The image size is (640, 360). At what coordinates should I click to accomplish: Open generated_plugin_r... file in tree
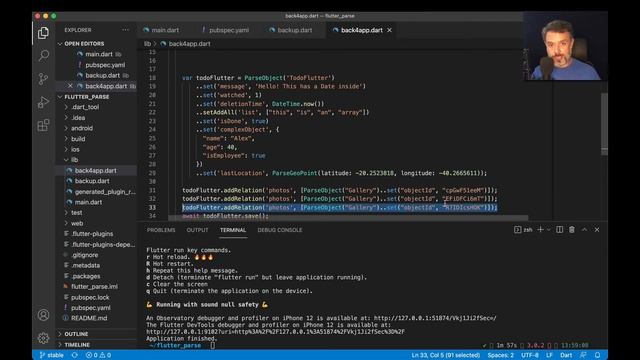click(x=105, y=191)
